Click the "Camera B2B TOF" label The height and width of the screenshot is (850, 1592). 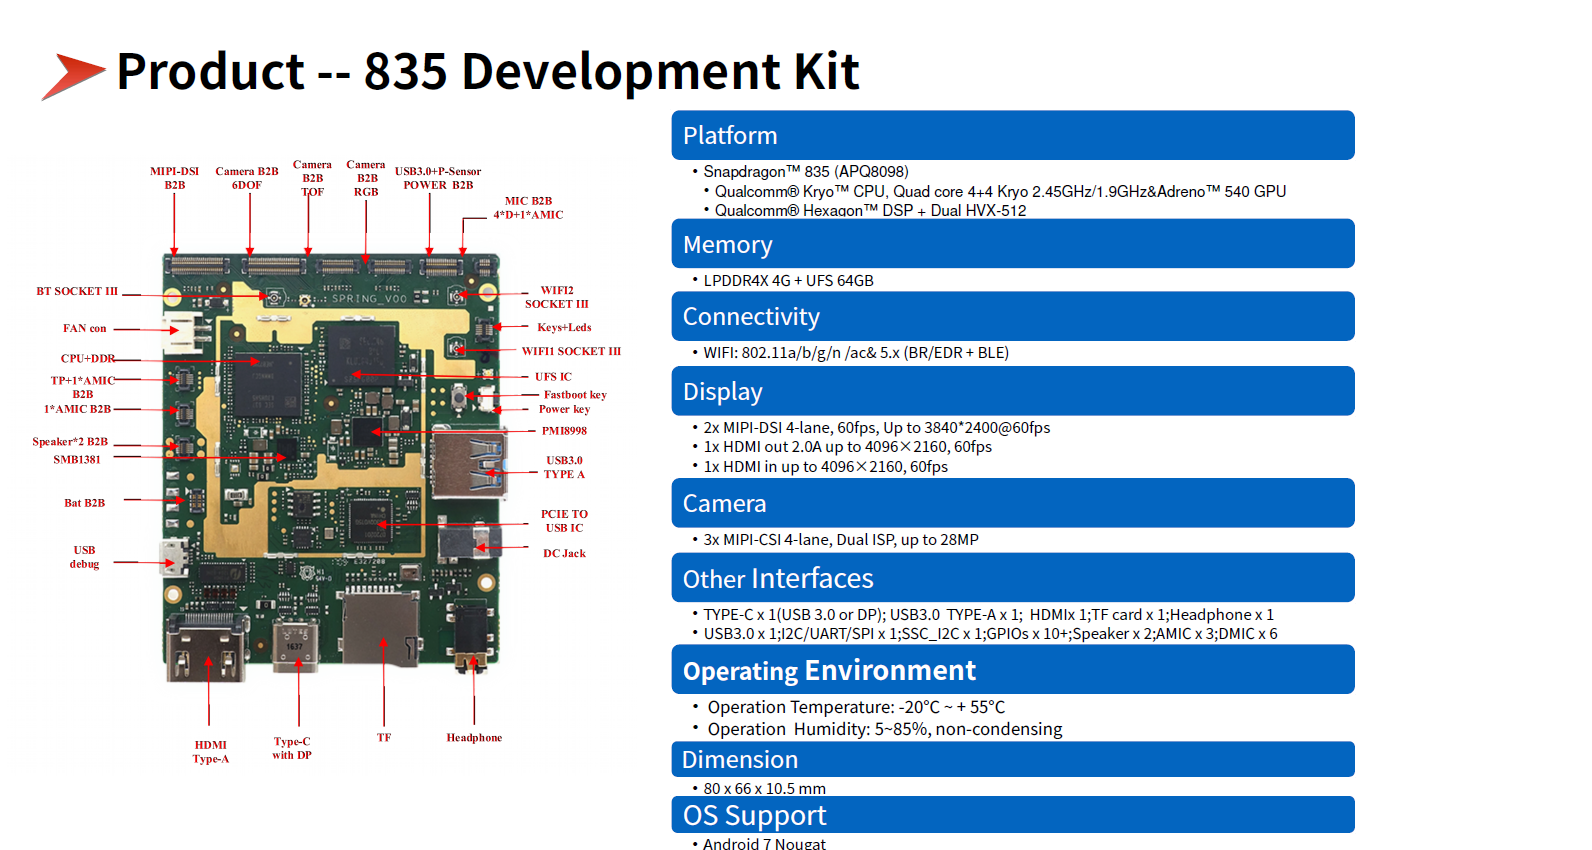(312, 178)
